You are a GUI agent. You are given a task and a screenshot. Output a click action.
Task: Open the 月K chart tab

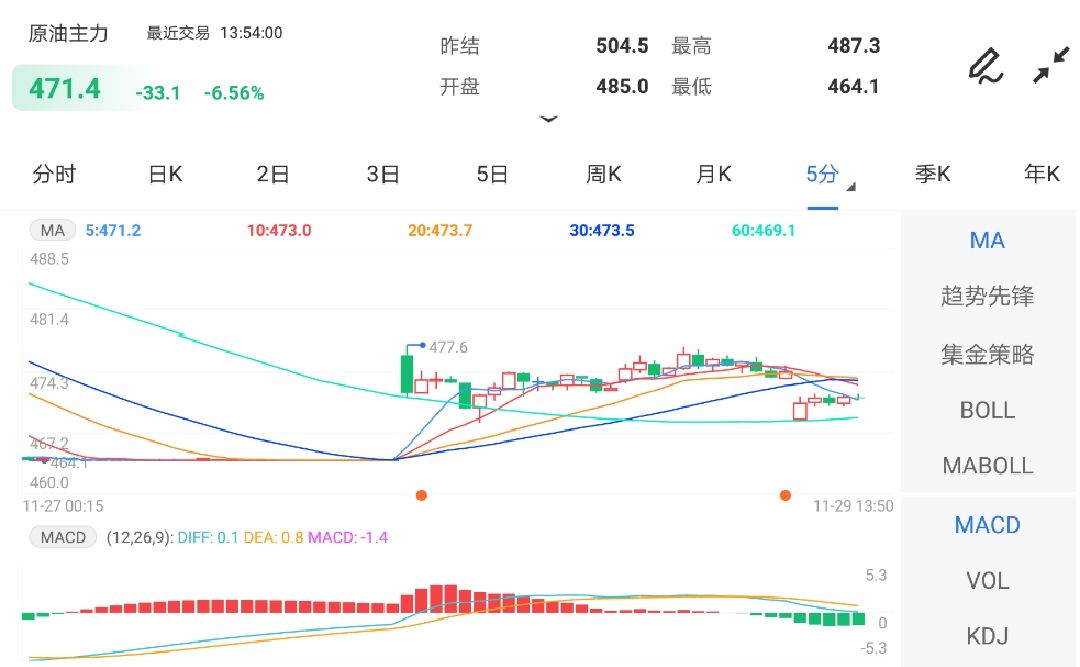713,175
